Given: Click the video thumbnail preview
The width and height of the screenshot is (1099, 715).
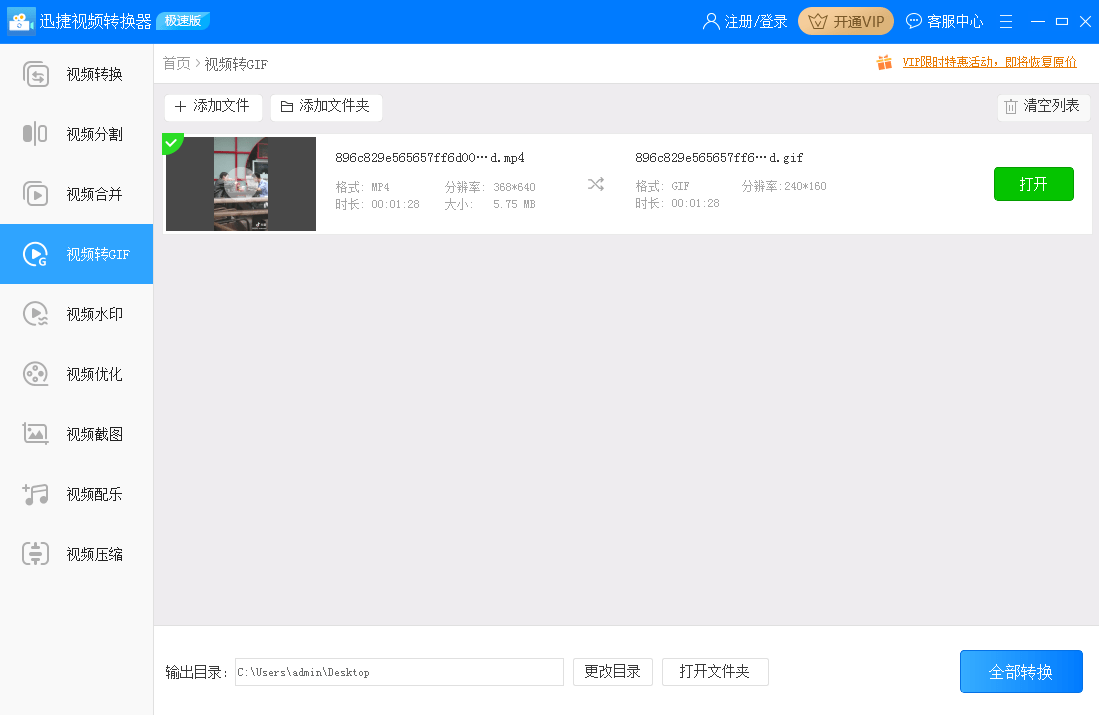Looking at the screenshot, I should point(240,184).
